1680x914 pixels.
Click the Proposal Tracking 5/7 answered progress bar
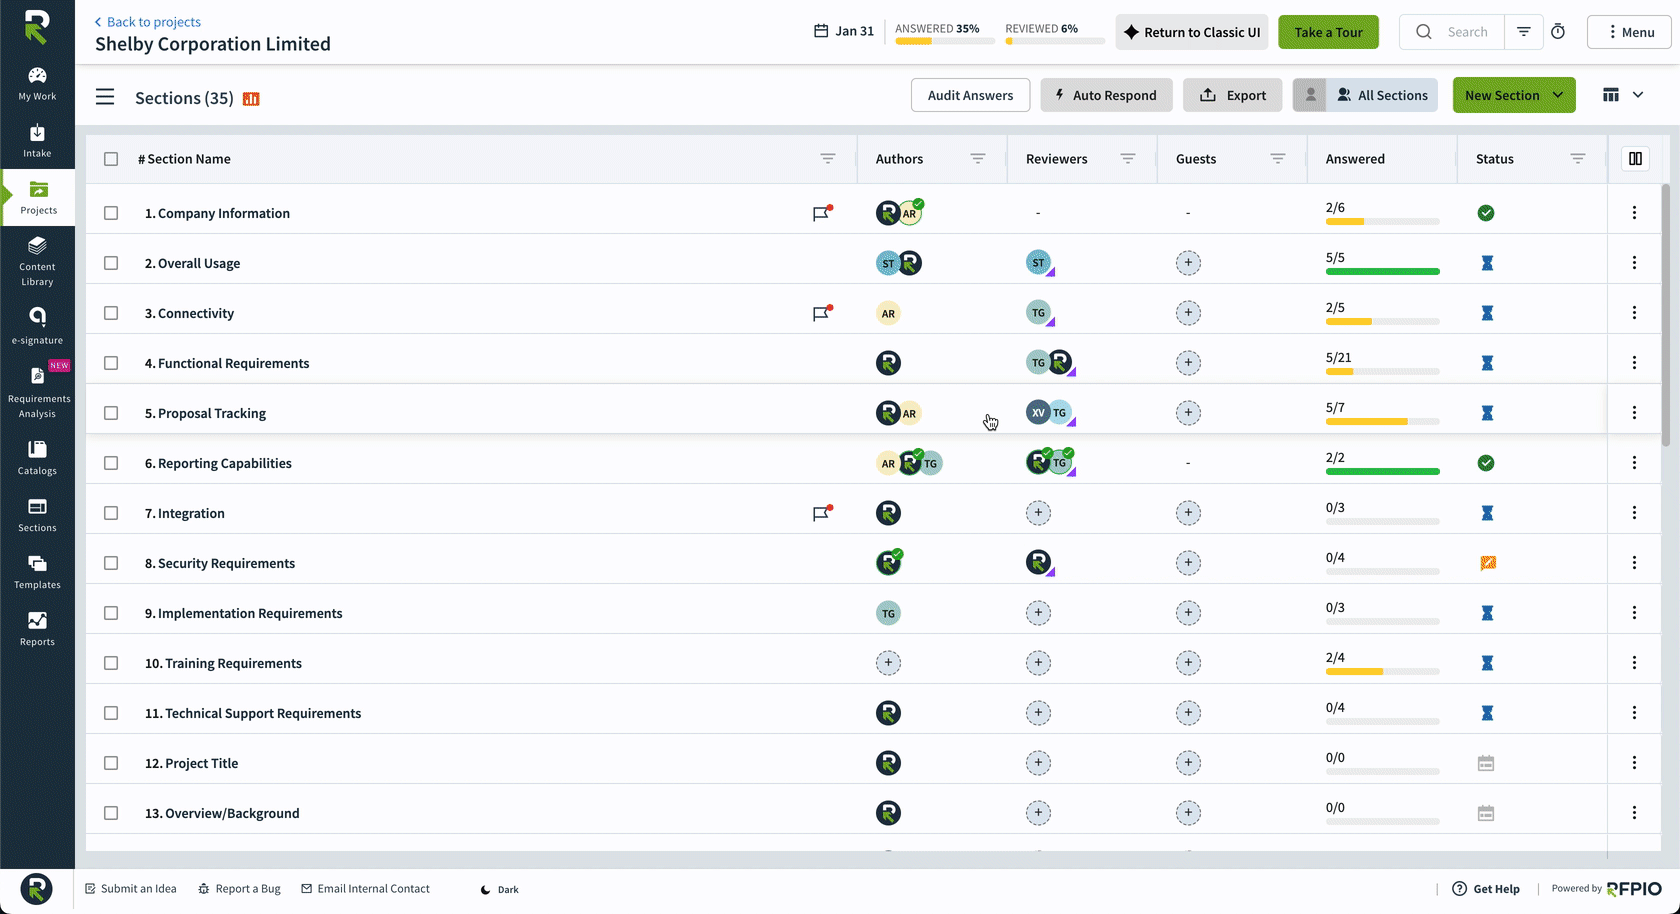click(1382, 422)
